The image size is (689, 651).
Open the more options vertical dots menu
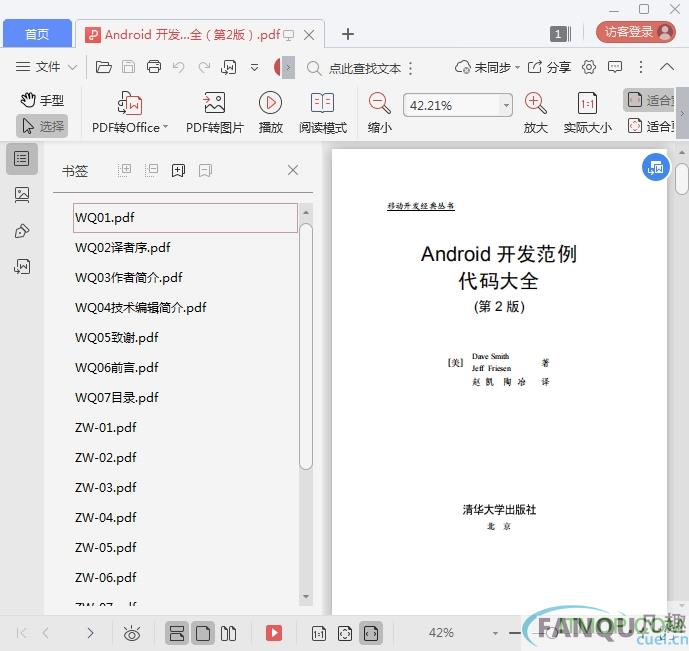641,67
